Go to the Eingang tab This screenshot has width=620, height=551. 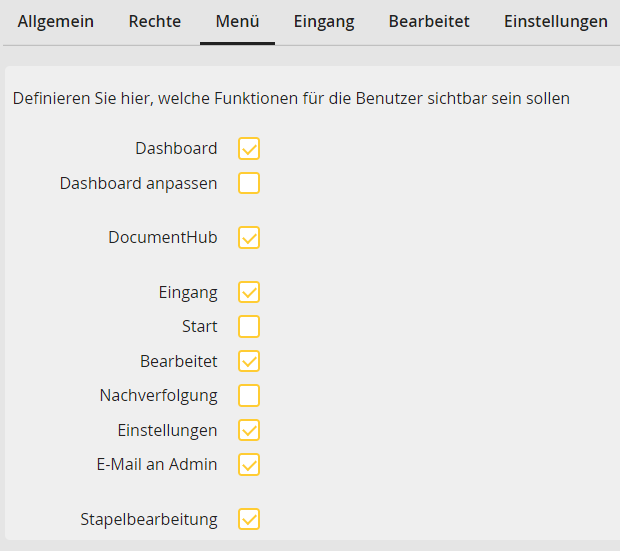pos(324,21)
